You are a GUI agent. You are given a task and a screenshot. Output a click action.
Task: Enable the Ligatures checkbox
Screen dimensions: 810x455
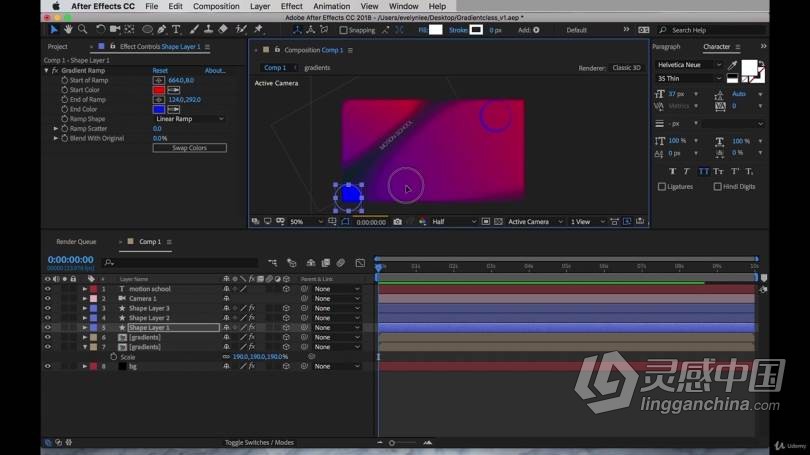tap(662, 187)
